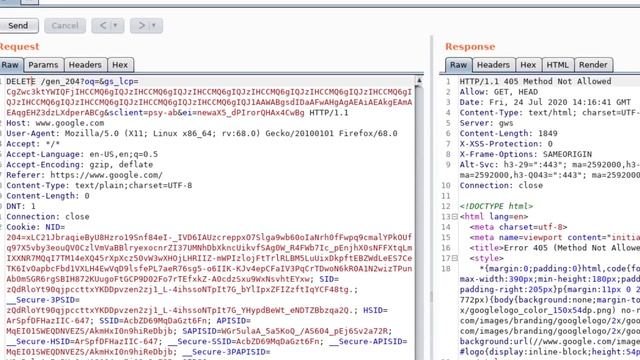Click the Alt-Svc response header line
The width and height of the screenshot is (640, 360).
click(550, 165)
